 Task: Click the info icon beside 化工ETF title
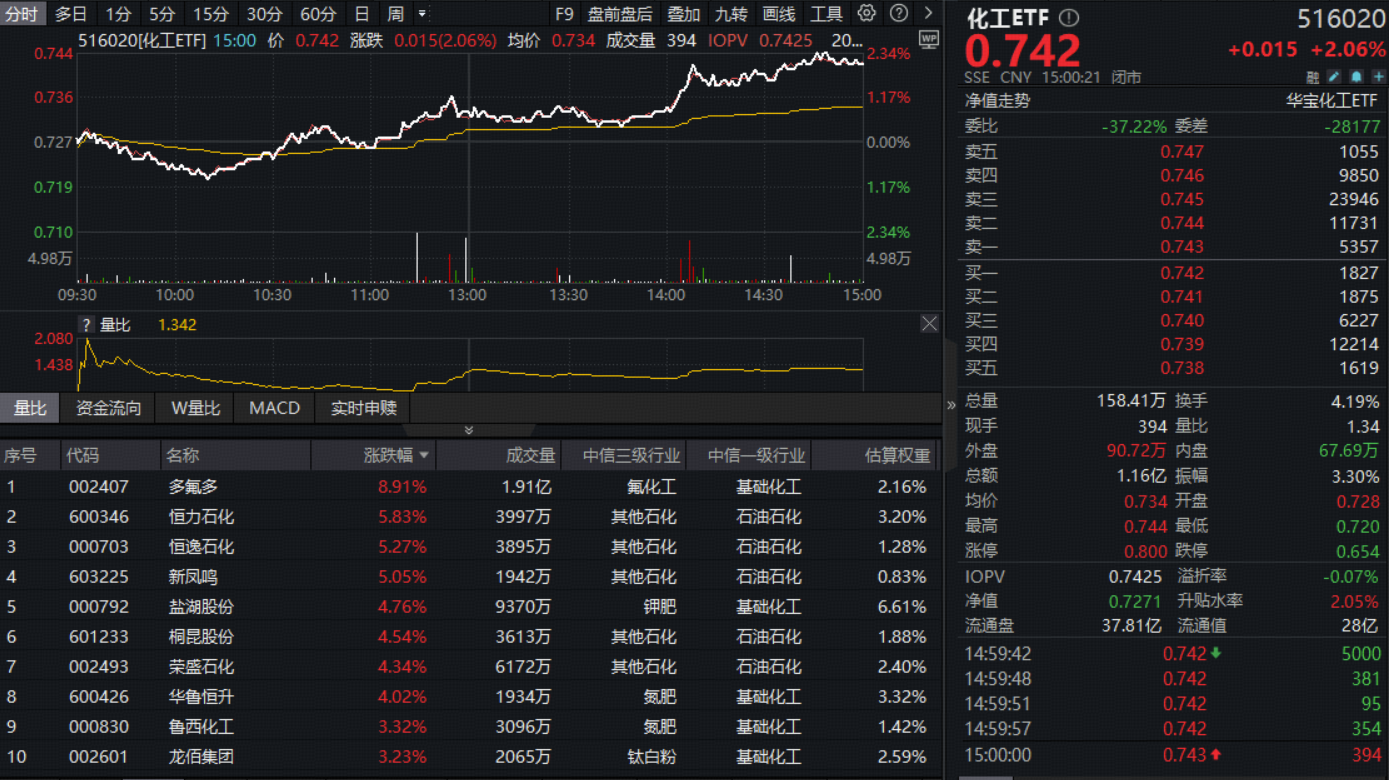(x=1069, y=18)
